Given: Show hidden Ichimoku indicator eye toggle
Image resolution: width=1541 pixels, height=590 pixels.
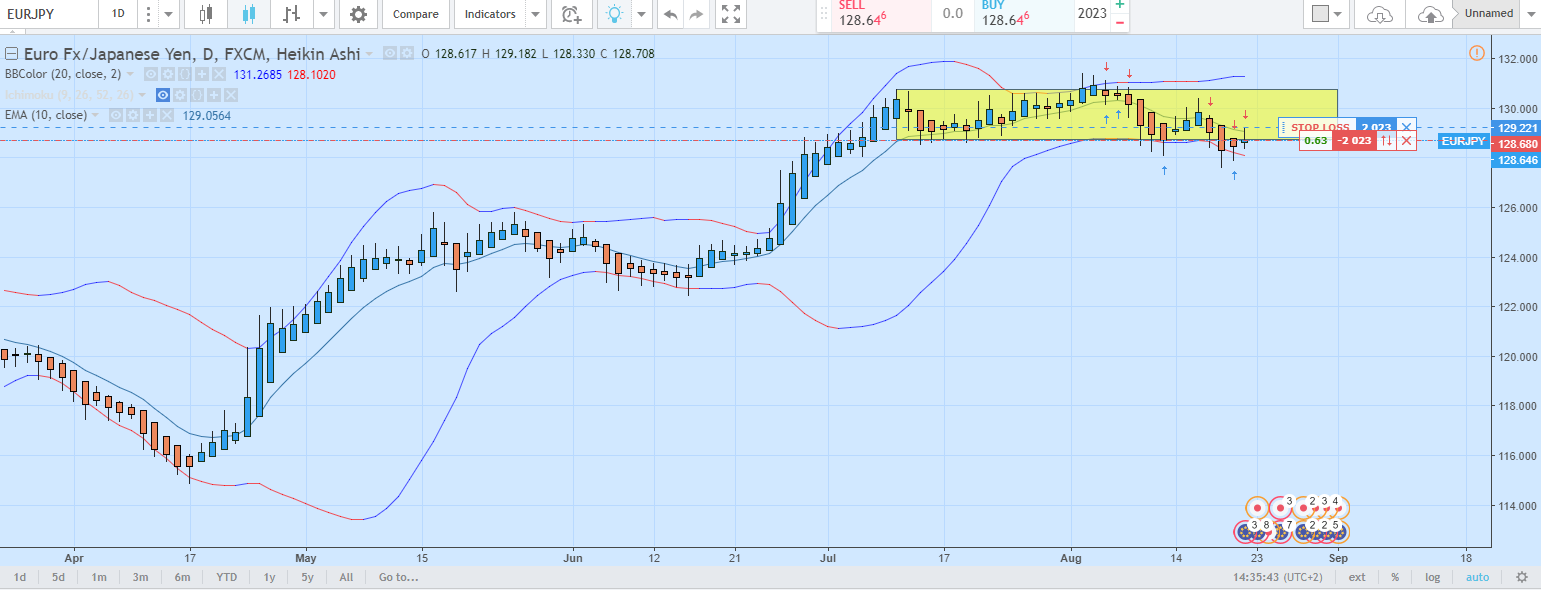Looking at the screenshot, I should tap(164, 95).
